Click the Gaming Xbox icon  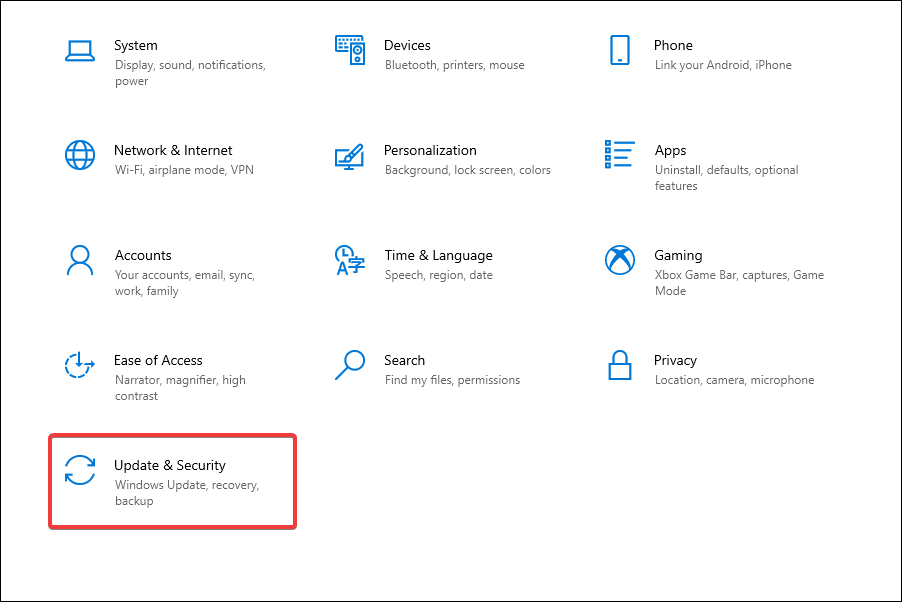point(620,260)
